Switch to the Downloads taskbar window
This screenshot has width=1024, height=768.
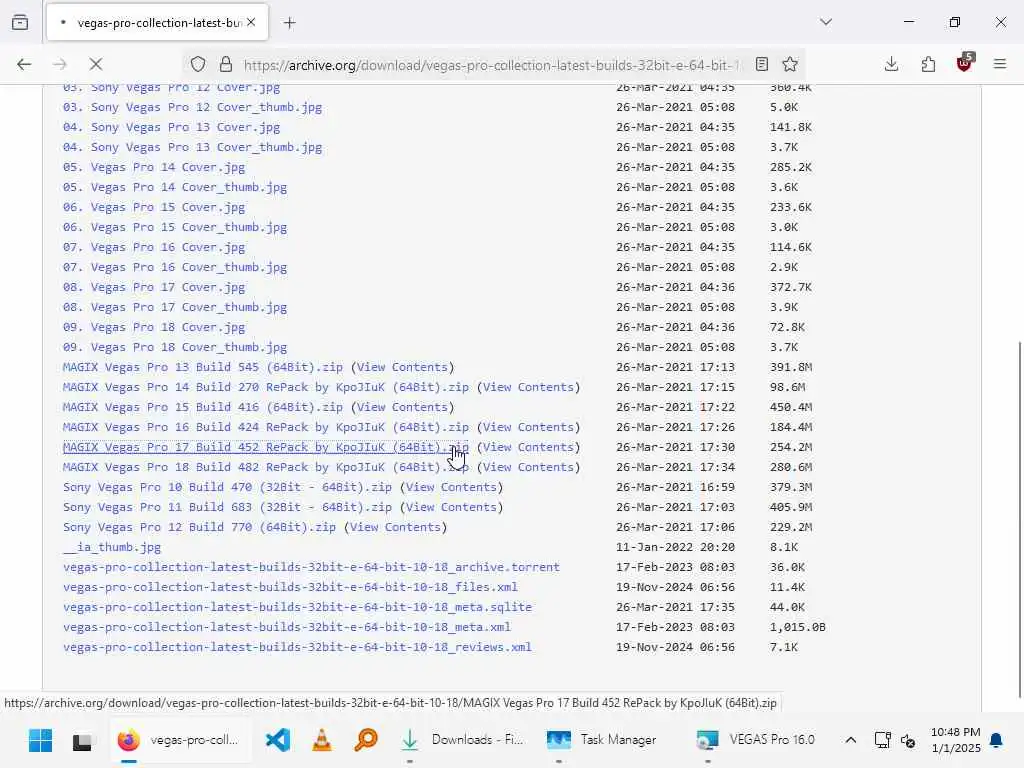[462, 741]
